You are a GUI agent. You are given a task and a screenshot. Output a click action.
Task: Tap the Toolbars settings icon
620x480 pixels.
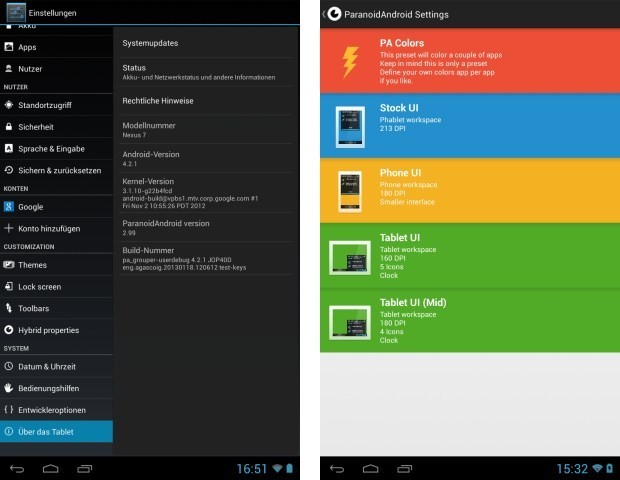tap(9, 308)
